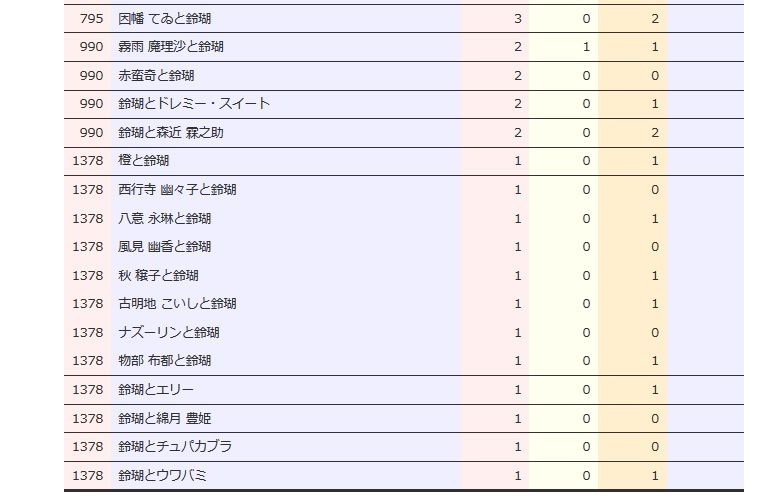Open 西行寺 幽々子と鈴瑚 entry
Screen dimensions: 765x504
point(177,190)
